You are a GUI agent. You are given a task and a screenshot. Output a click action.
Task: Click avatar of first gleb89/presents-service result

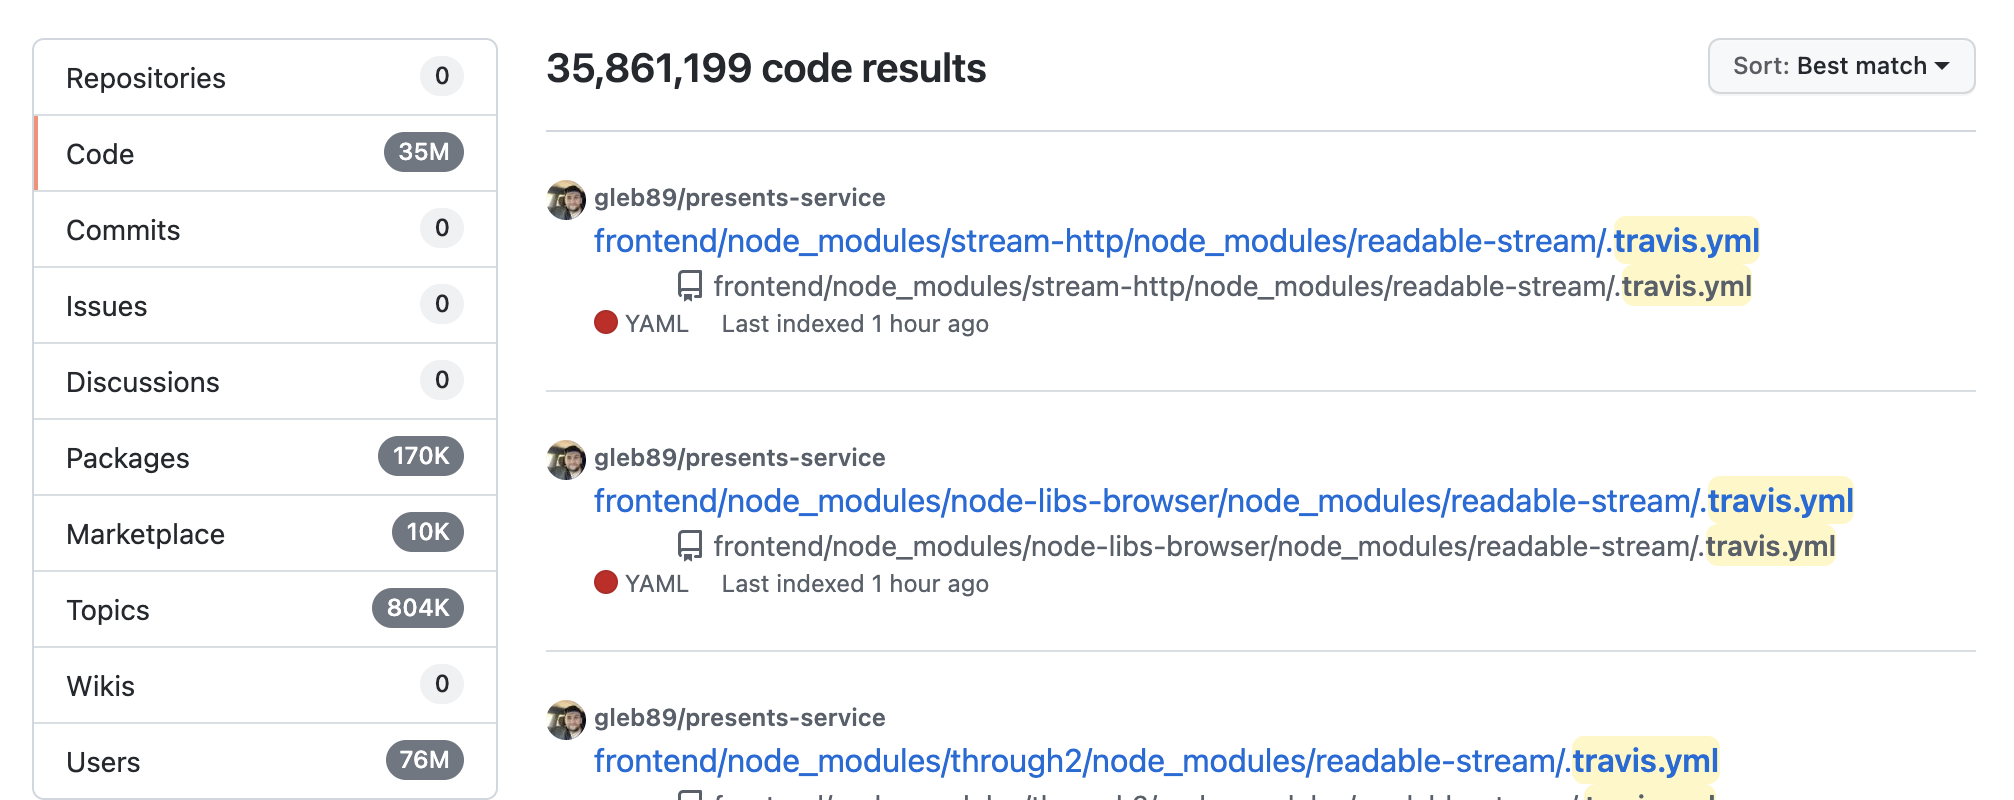click(x=566, y=200)
